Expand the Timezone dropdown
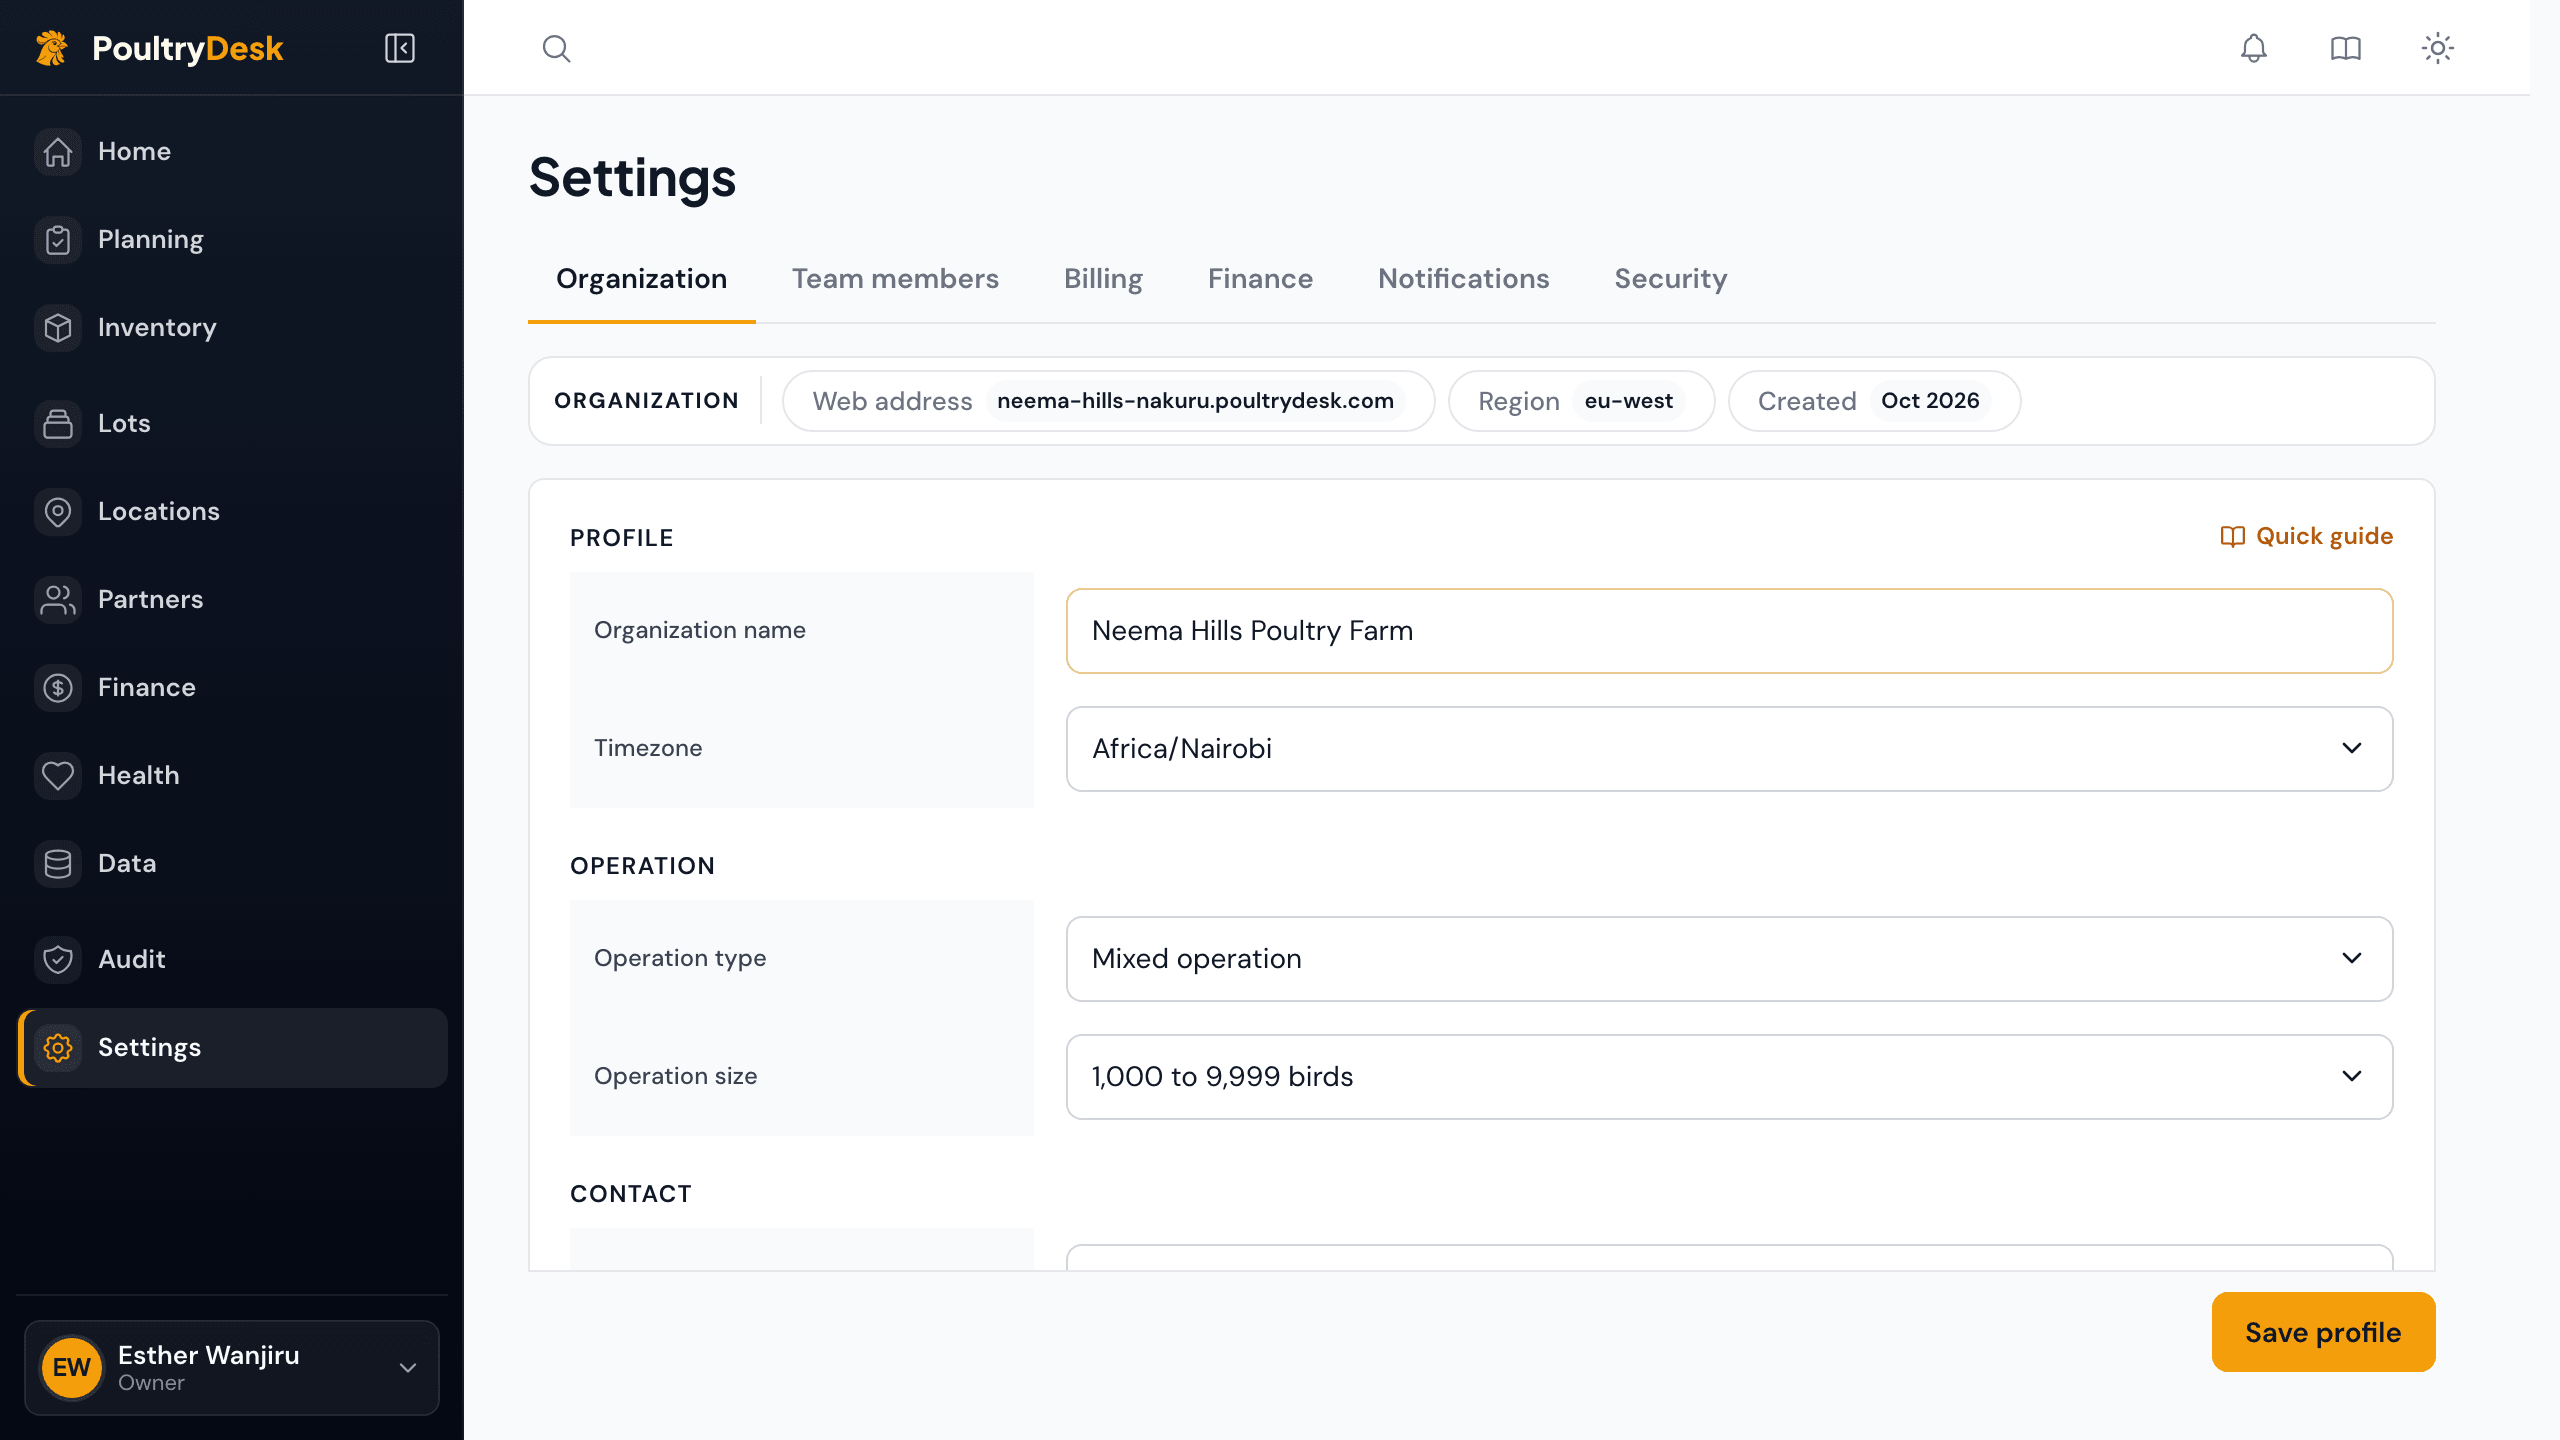 tap(1729, 749)
